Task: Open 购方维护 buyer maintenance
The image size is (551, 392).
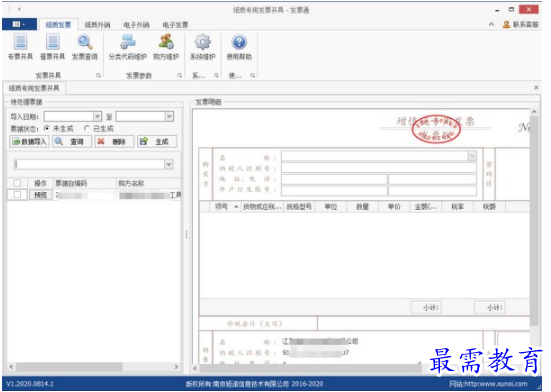Action: point(166,47)
